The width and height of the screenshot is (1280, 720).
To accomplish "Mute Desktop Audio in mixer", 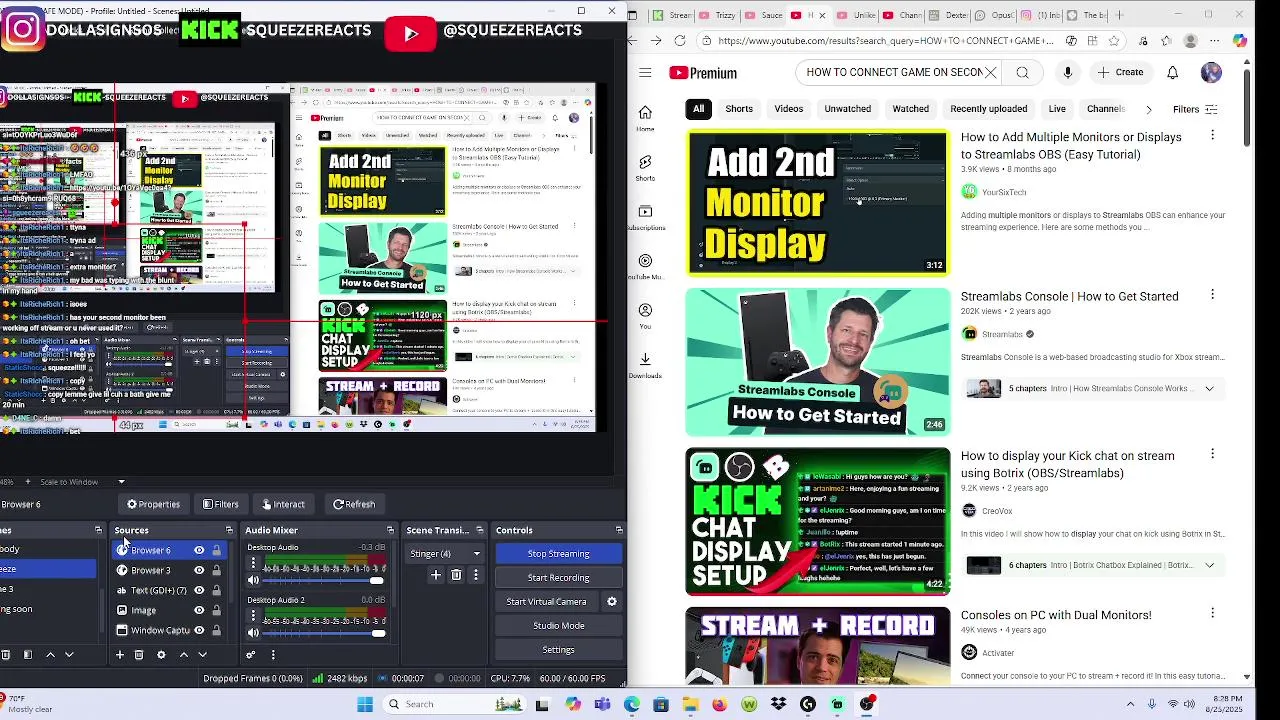I will pyautogui.click(x=253, y=580).
